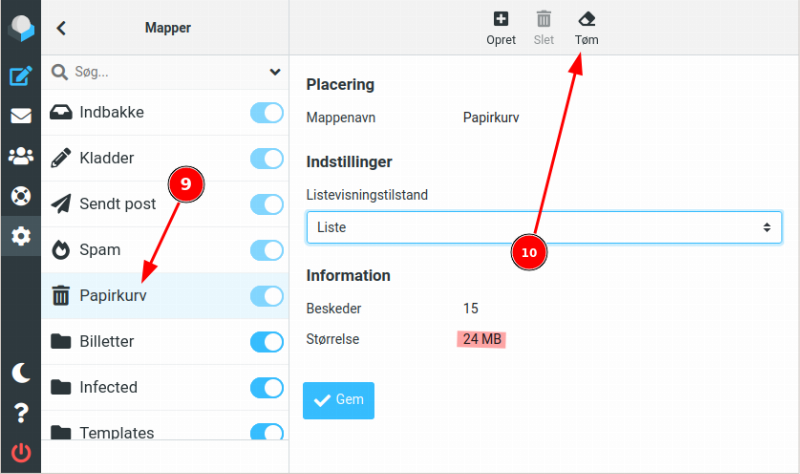Click Tøm to empty the folder

586,27
